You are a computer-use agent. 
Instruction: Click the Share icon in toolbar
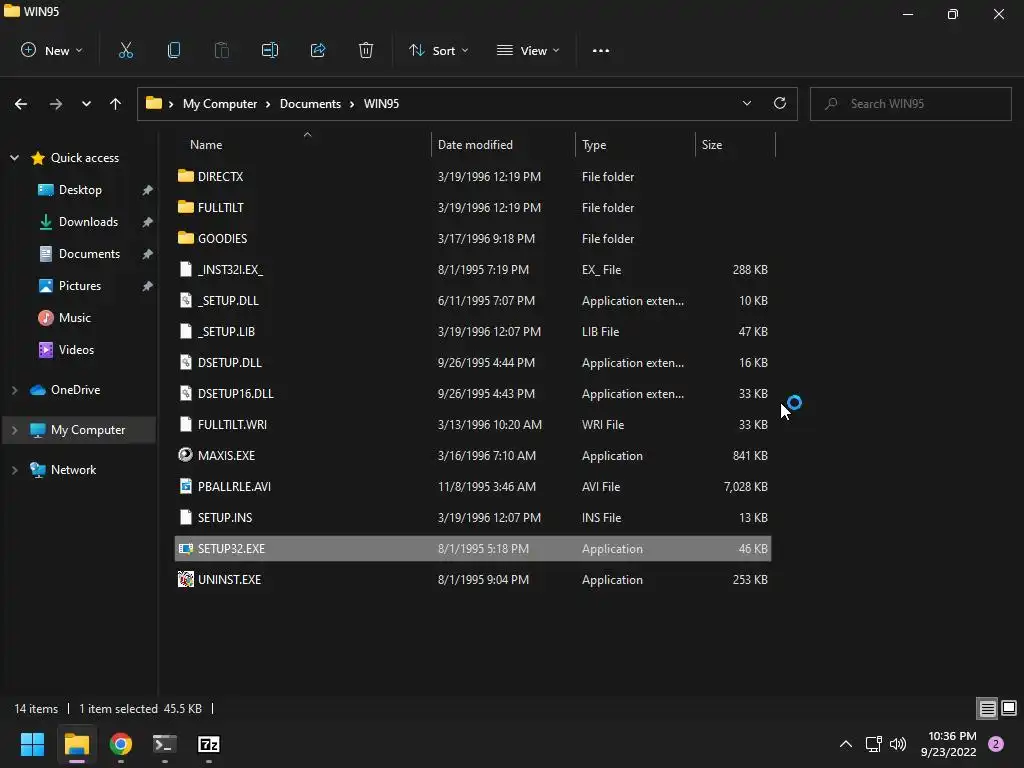click(318, 50)
